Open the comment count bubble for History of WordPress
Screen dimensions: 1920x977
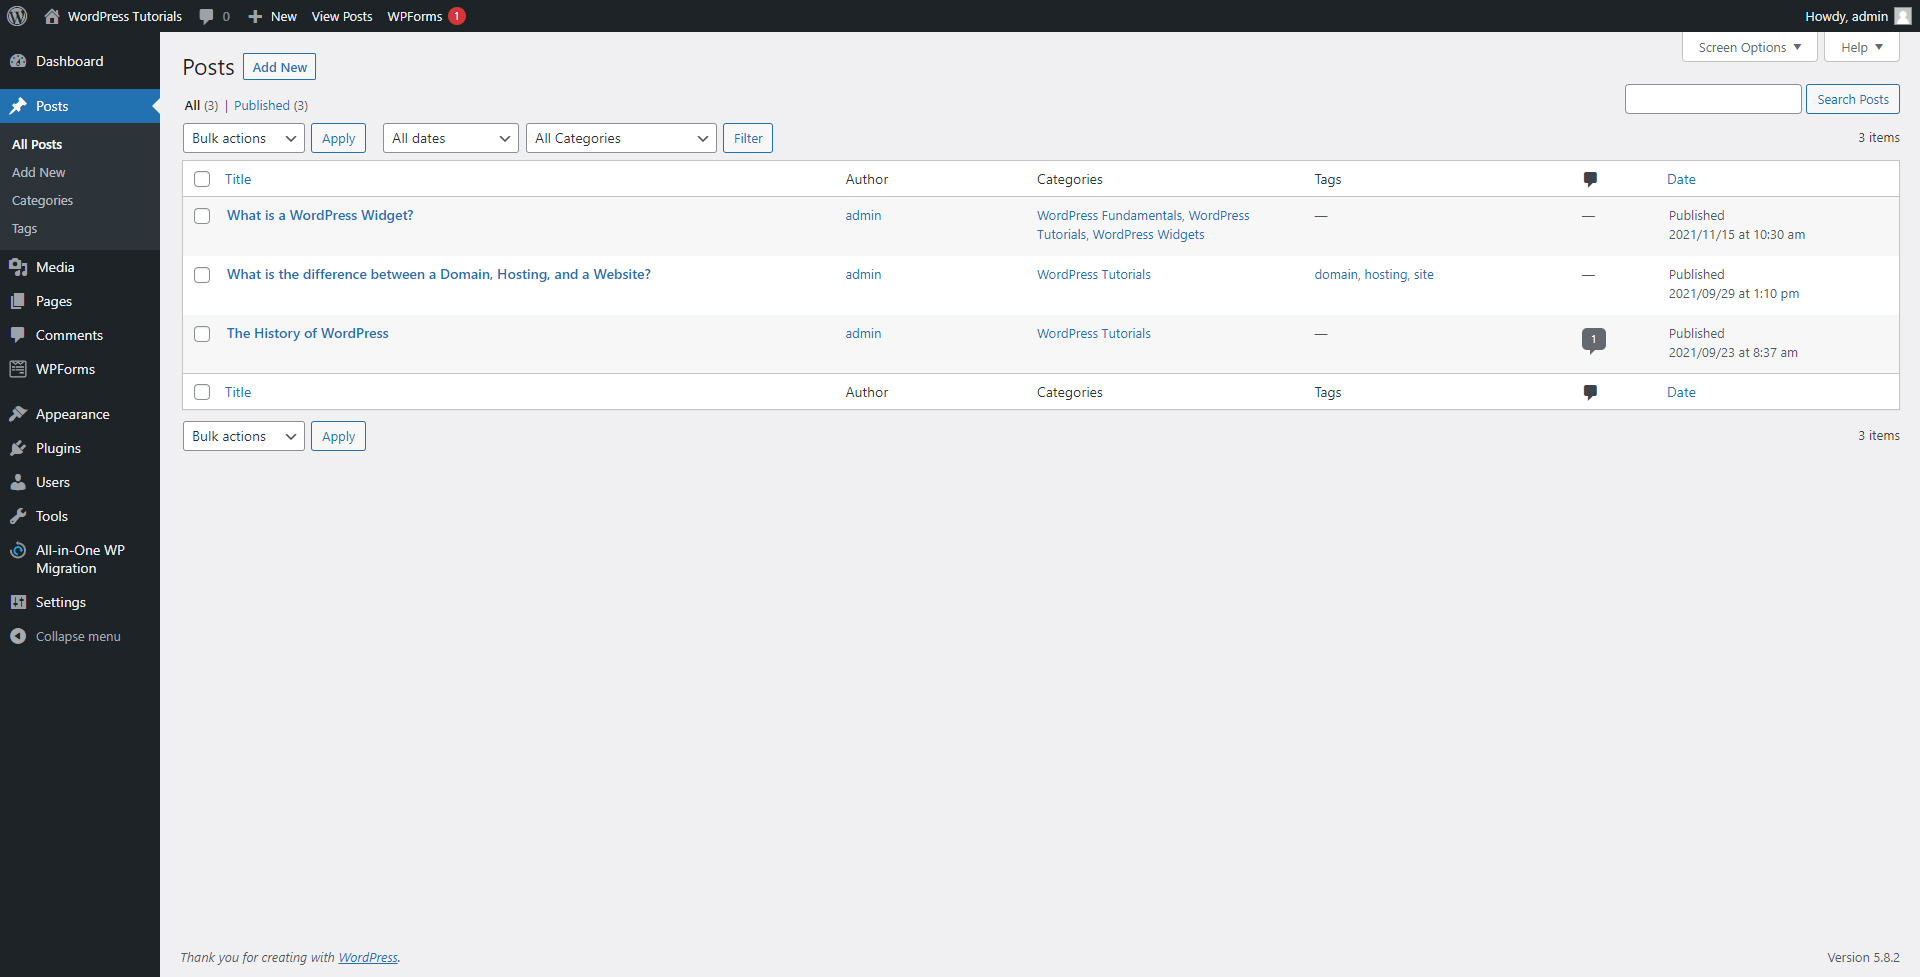pos(1594,340)
